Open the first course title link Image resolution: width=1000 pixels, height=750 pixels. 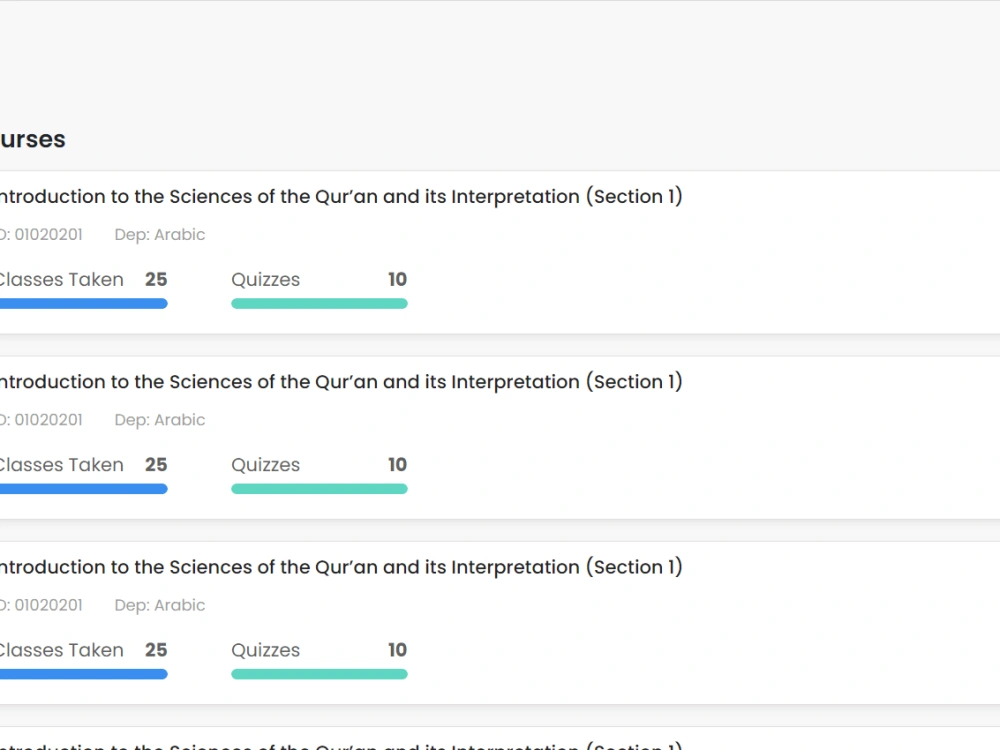(338, 197)
